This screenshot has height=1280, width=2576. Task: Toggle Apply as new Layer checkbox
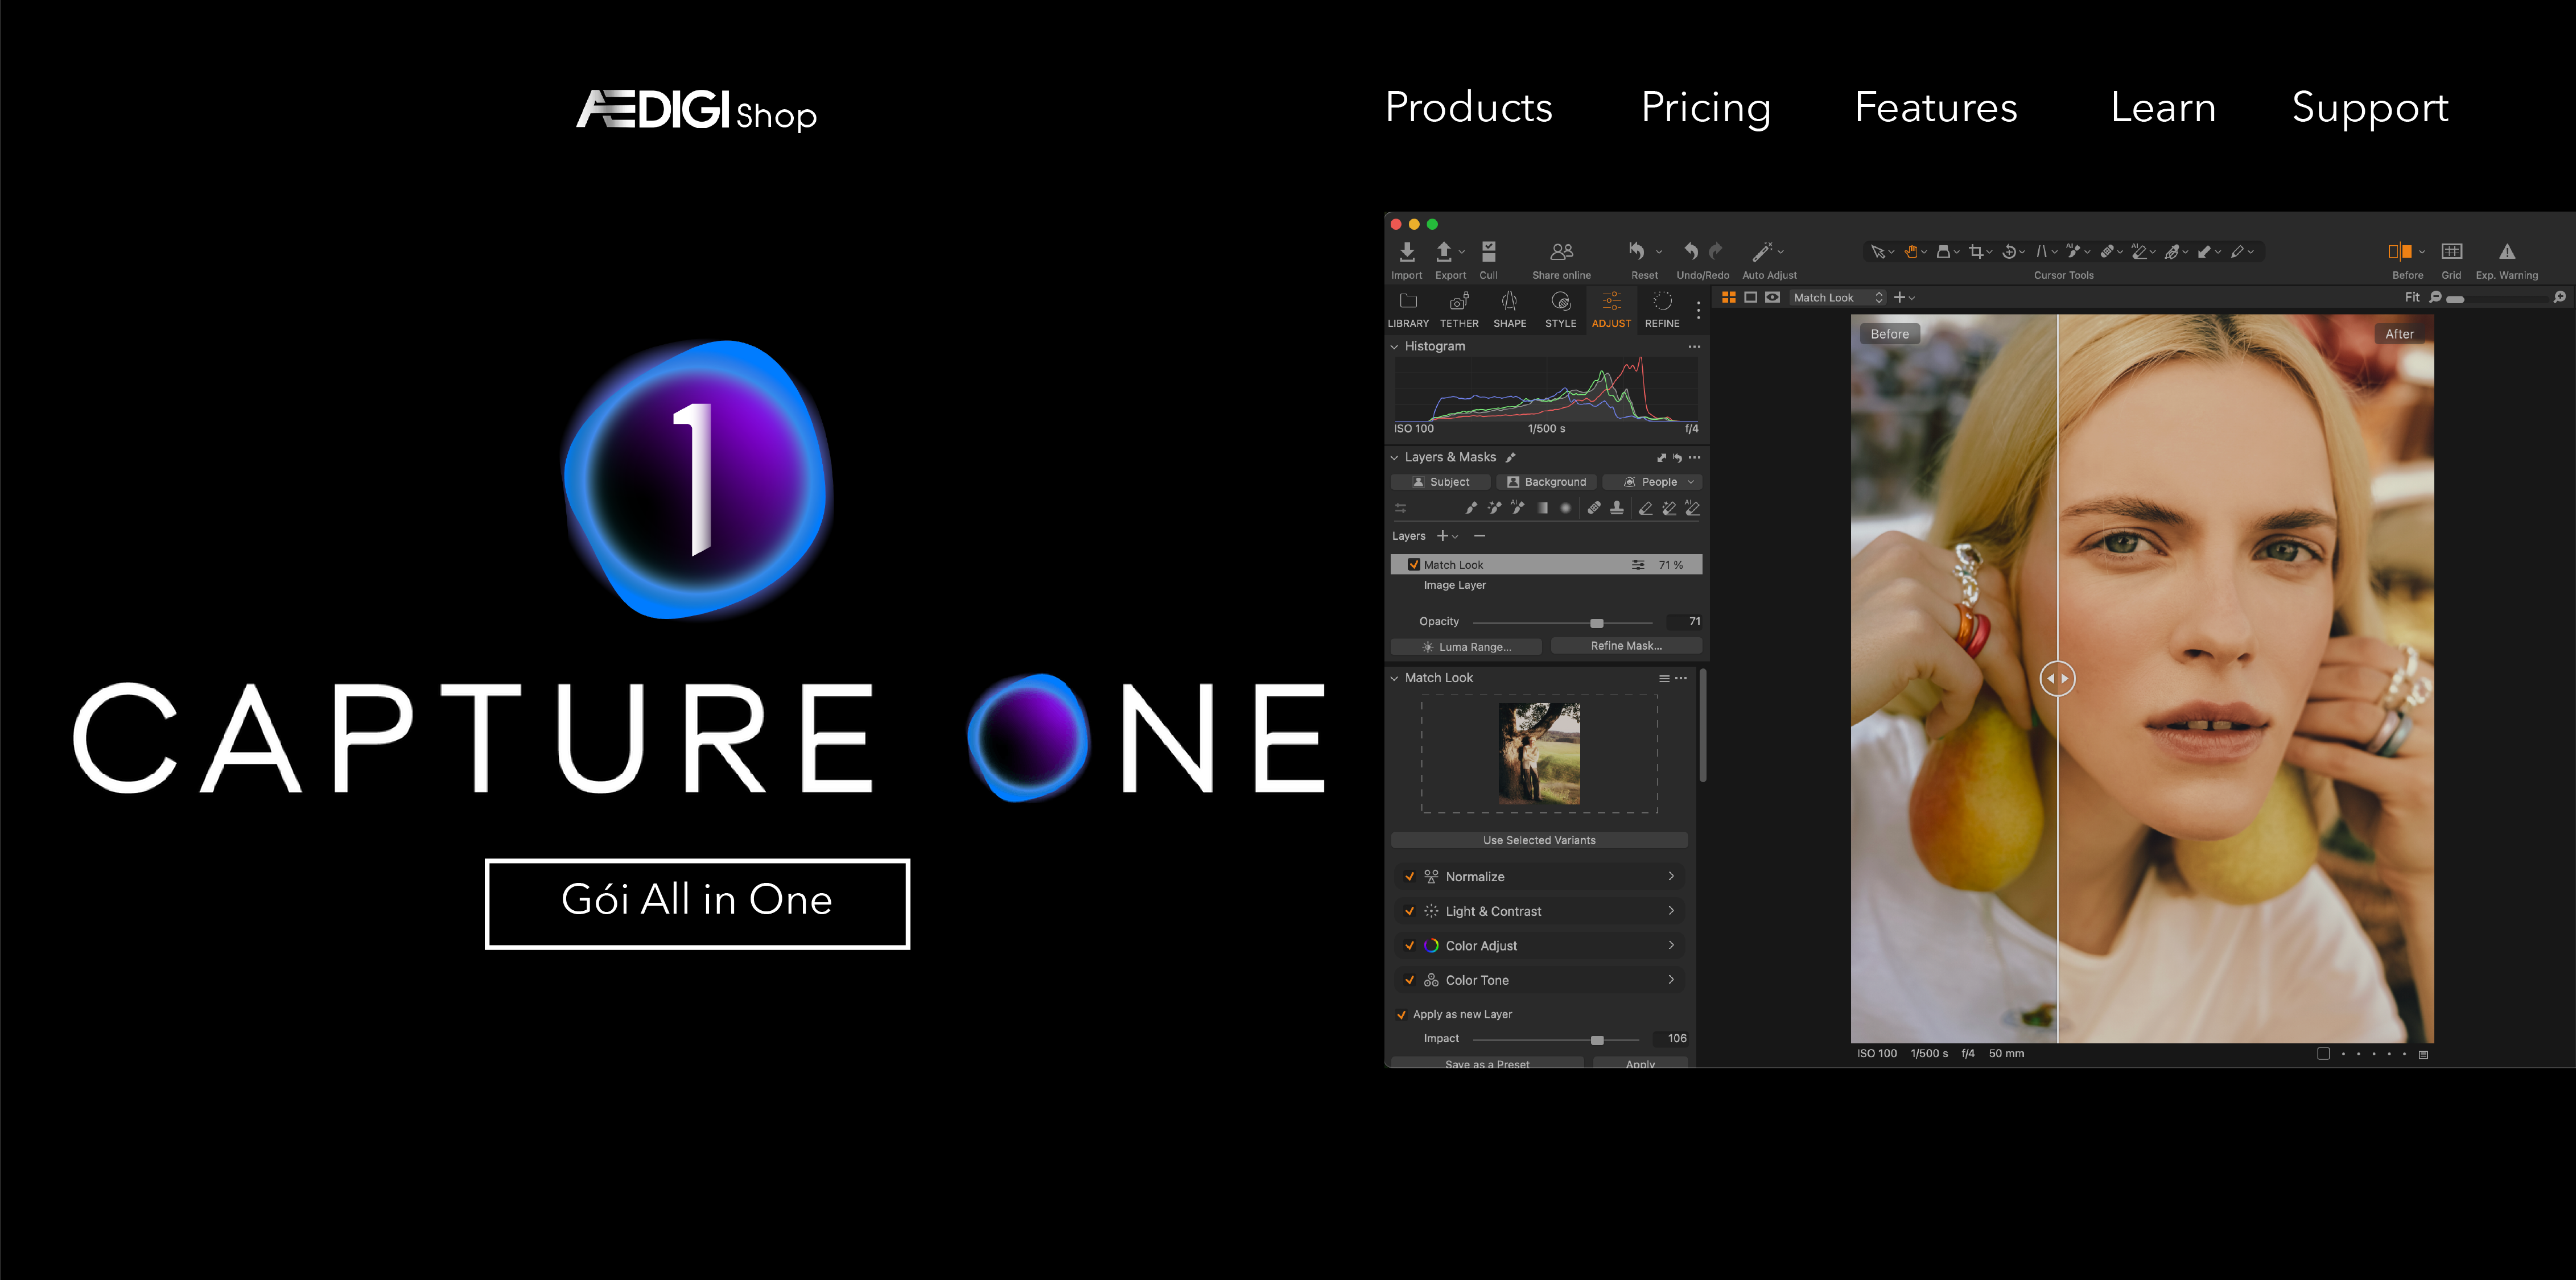[x=1401, y=1014]
